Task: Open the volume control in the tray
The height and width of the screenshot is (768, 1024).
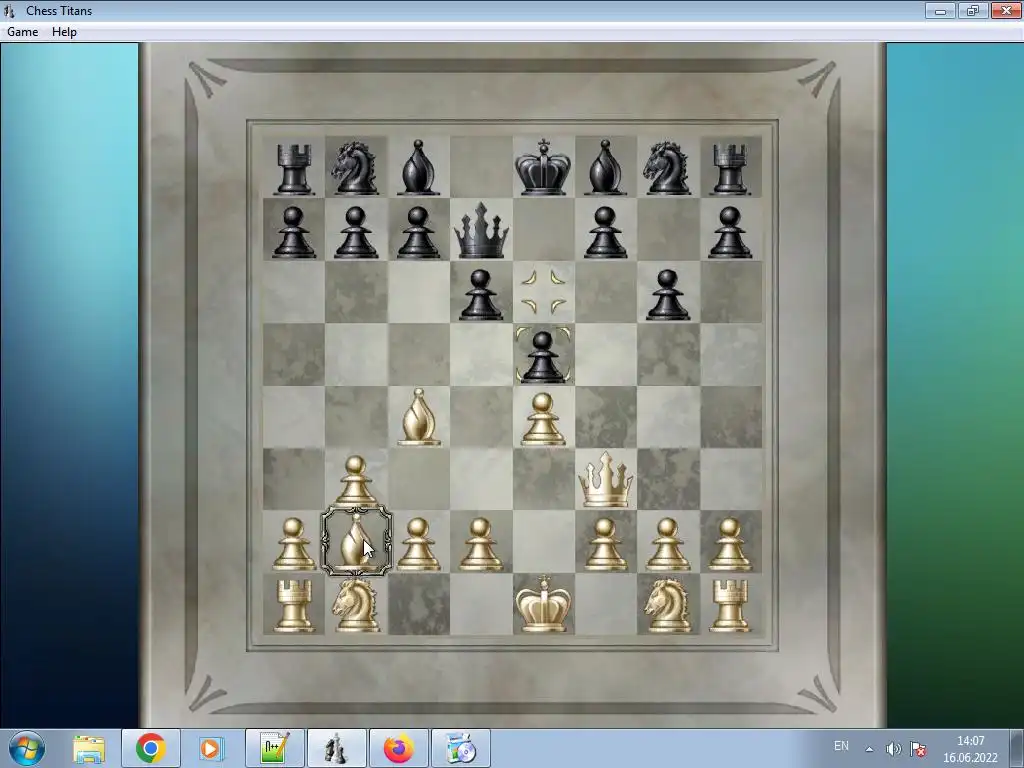Action: [x=893, y=749]
